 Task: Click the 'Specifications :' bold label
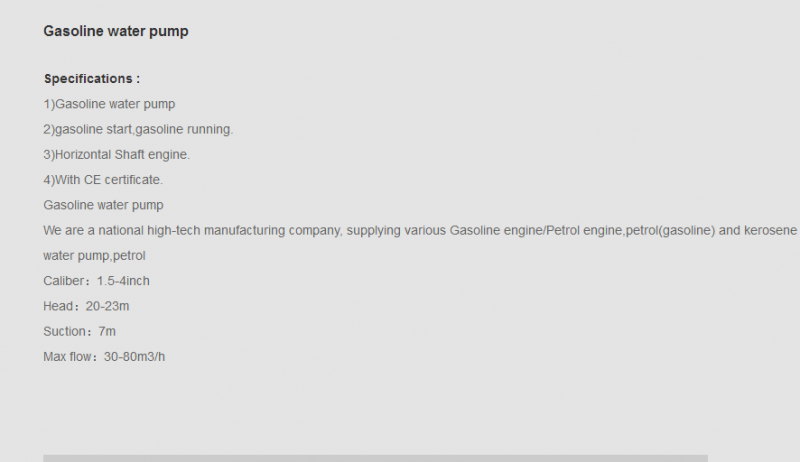(x=92, y=79)
